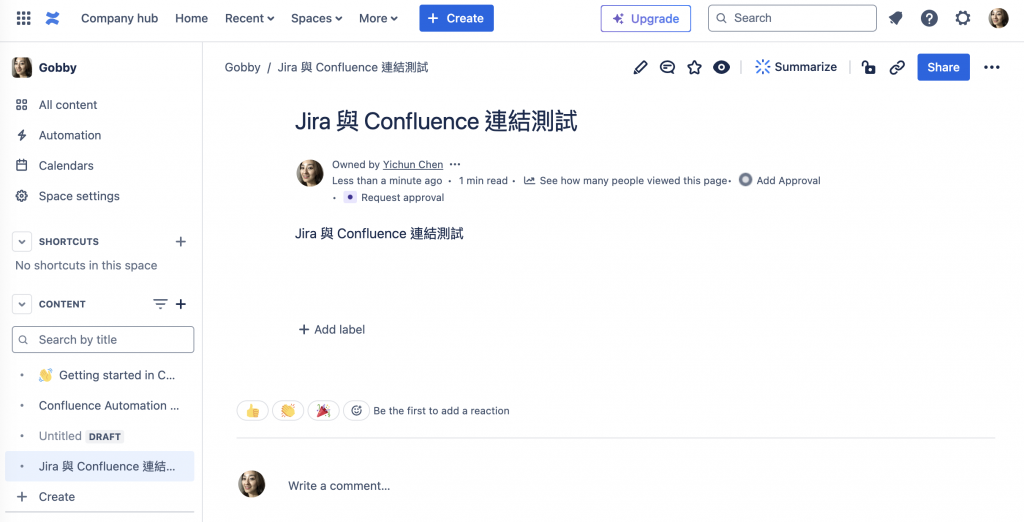Image resolution: width=1024 pixels, height=522 pixels.
Task: Click Add Approval
Action: point(780,180)
